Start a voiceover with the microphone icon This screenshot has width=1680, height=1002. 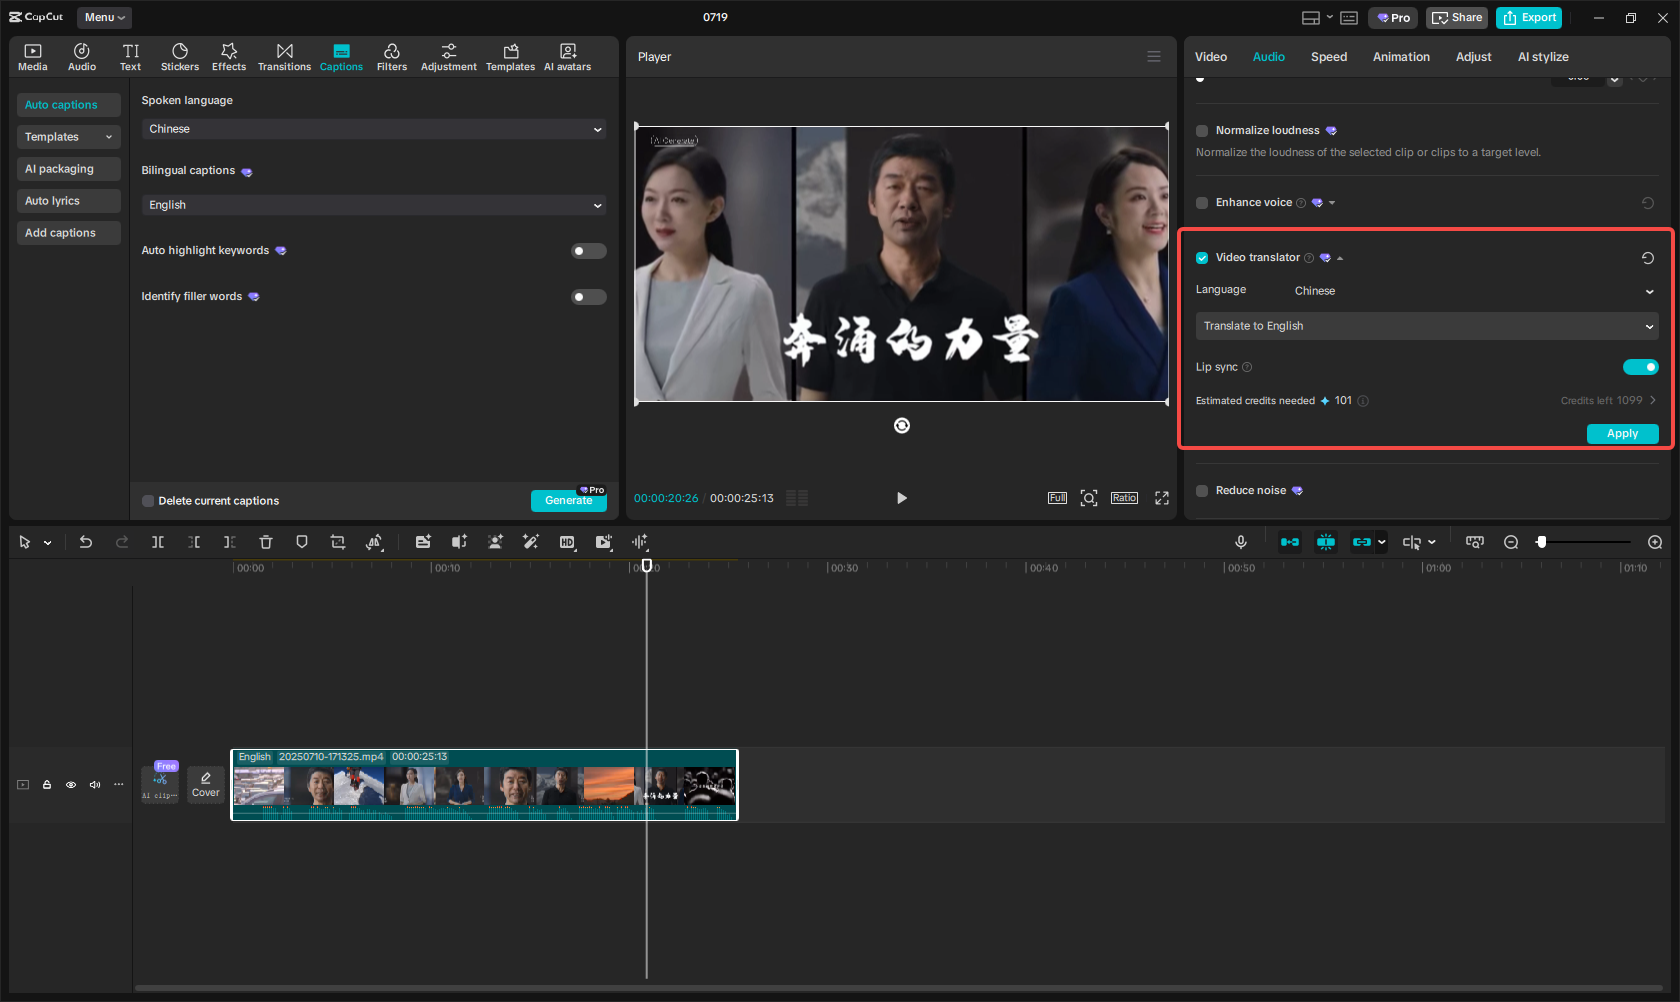1240,541
